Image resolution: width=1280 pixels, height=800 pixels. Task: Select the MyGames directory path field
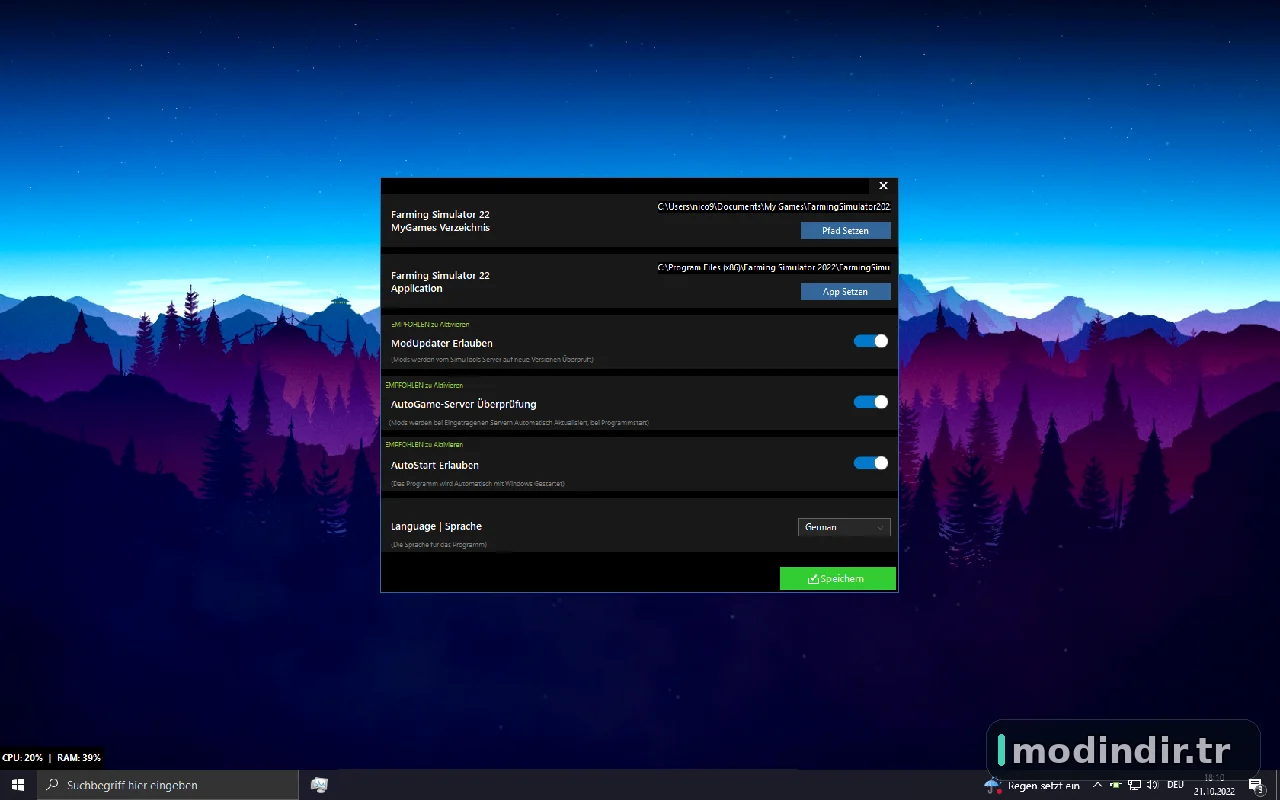(773, 206)
